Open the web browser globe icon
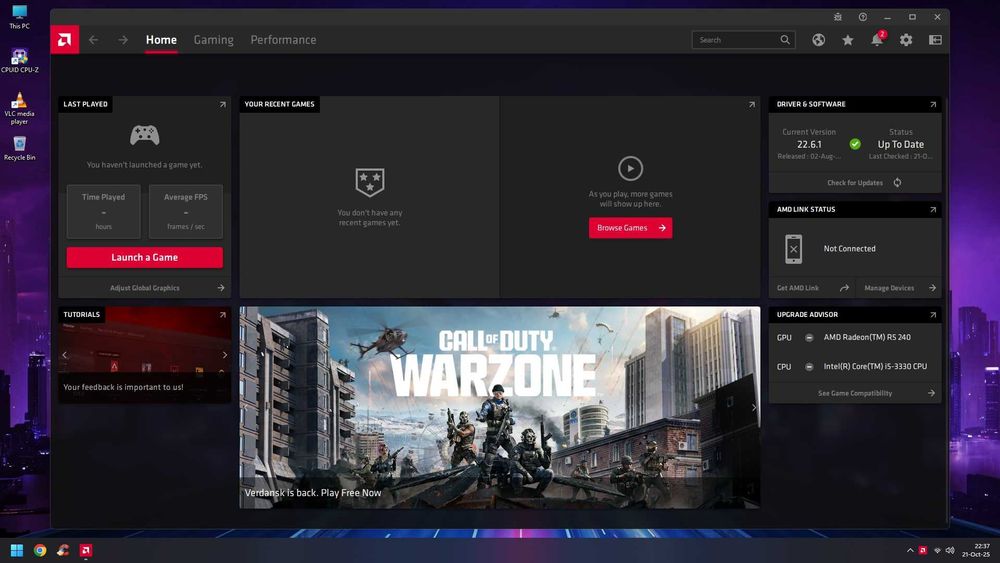The width and height of the screenshot is (1000, 563). 819,40
